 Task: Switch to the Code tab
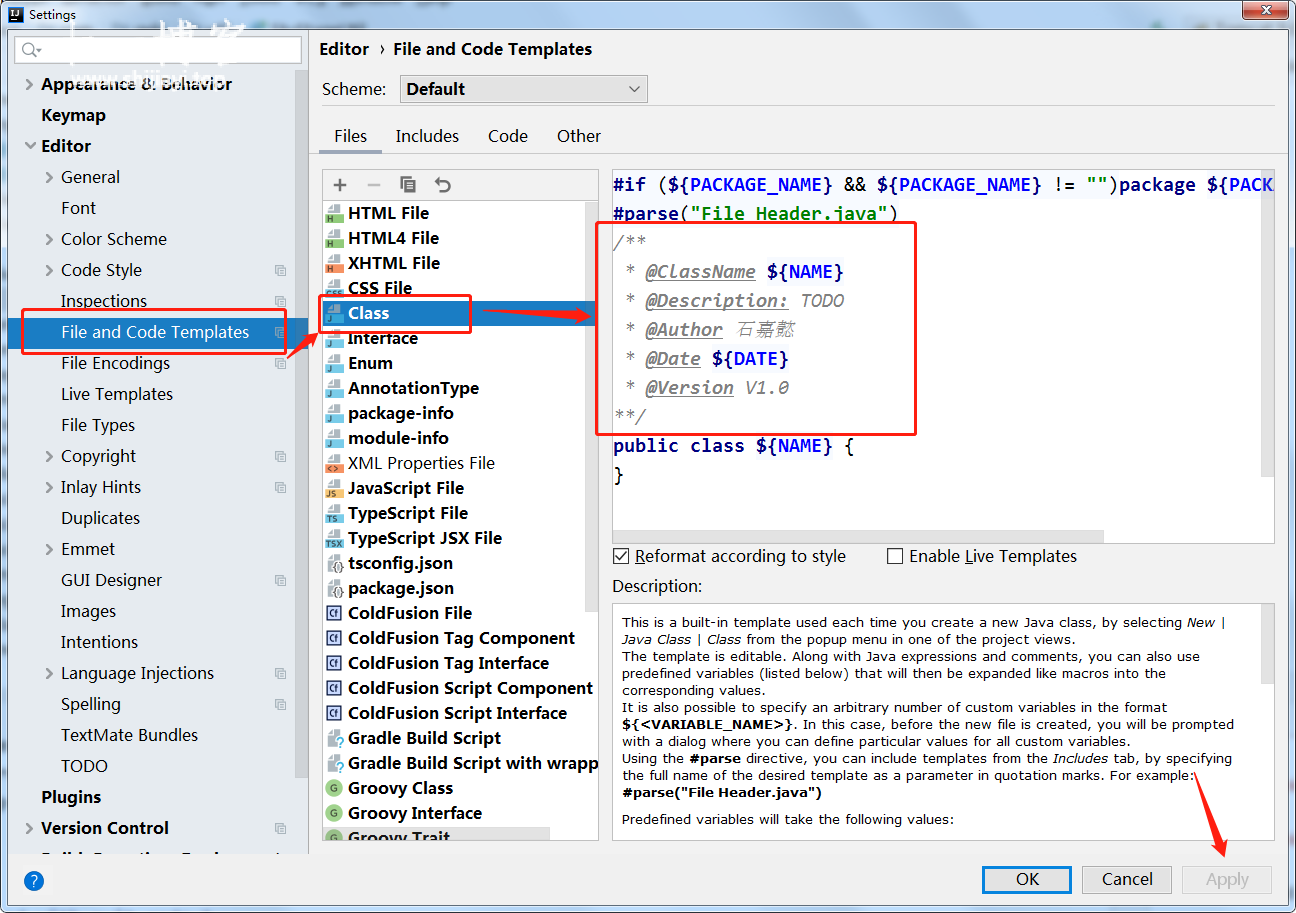click(508, 136)
